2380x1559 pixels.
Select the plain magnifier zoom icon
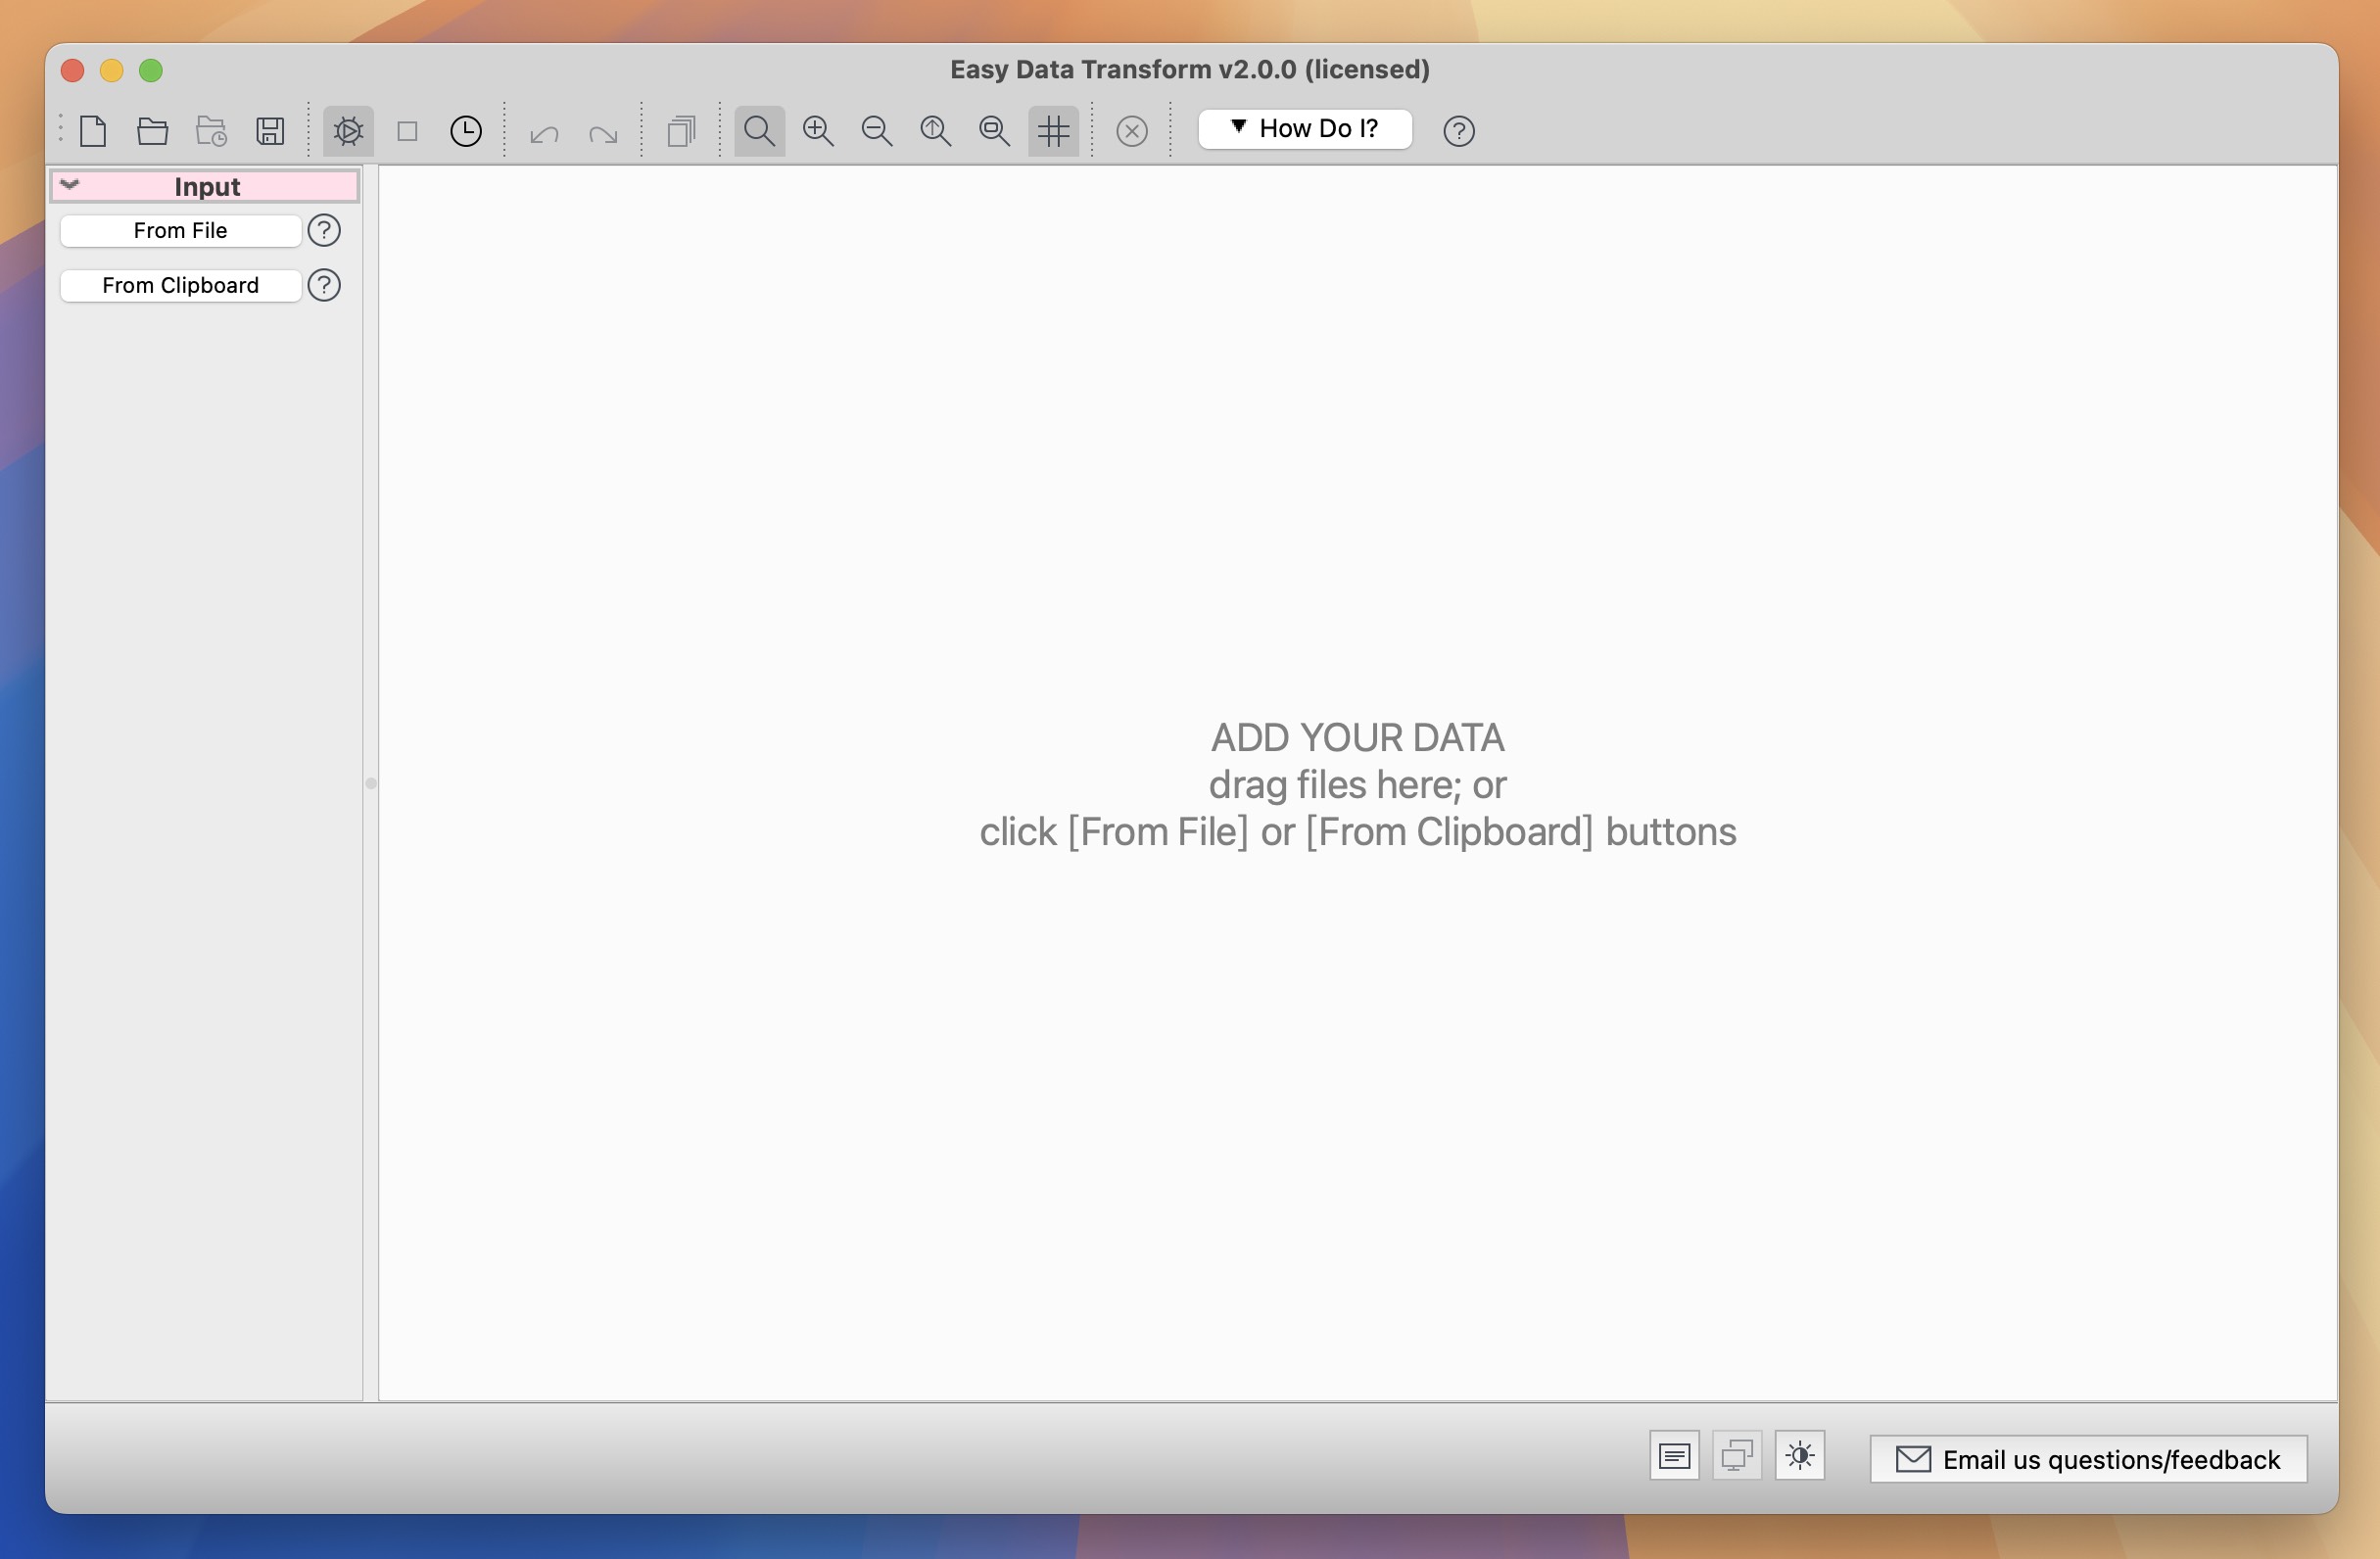pos(759,131)
